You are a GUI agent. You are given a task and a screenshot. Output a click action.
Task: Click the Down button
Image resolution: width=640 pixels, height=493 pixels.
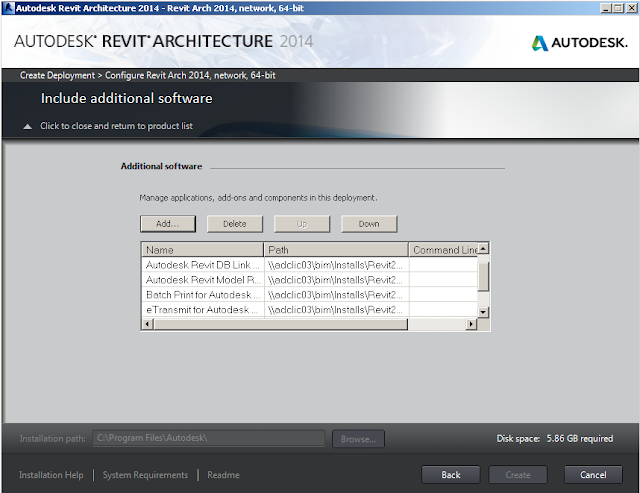[369, 224]
